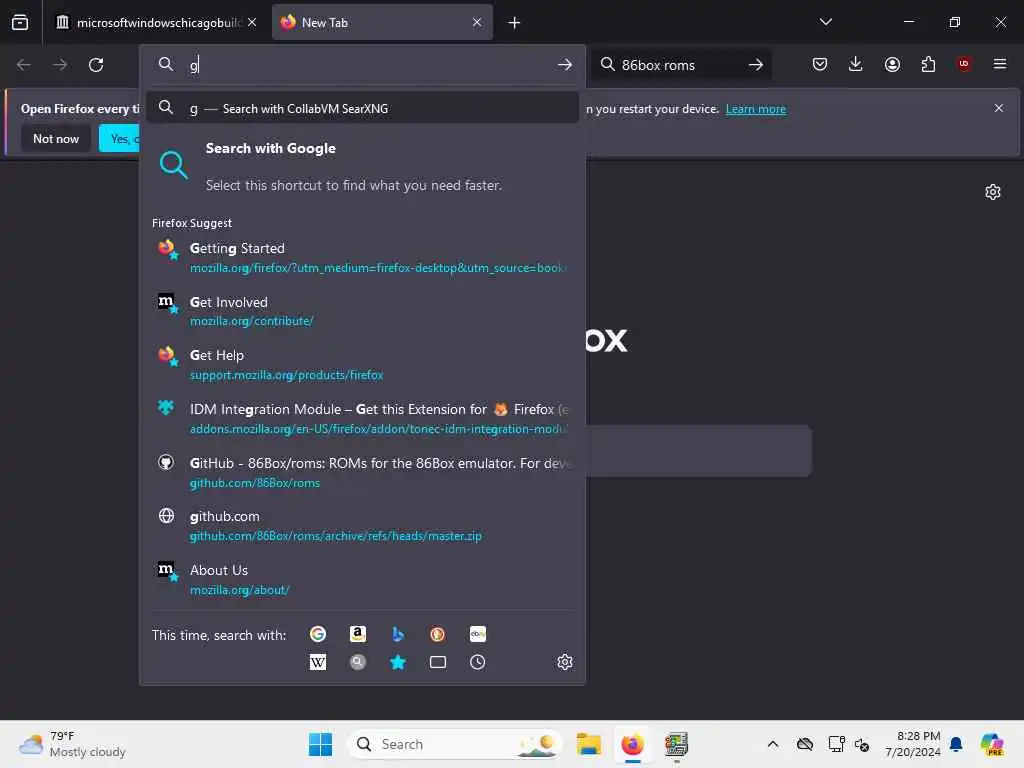Open the Get Involved suggestion
The width and height of the screenshot is (1024, 768).
point(362,311)
